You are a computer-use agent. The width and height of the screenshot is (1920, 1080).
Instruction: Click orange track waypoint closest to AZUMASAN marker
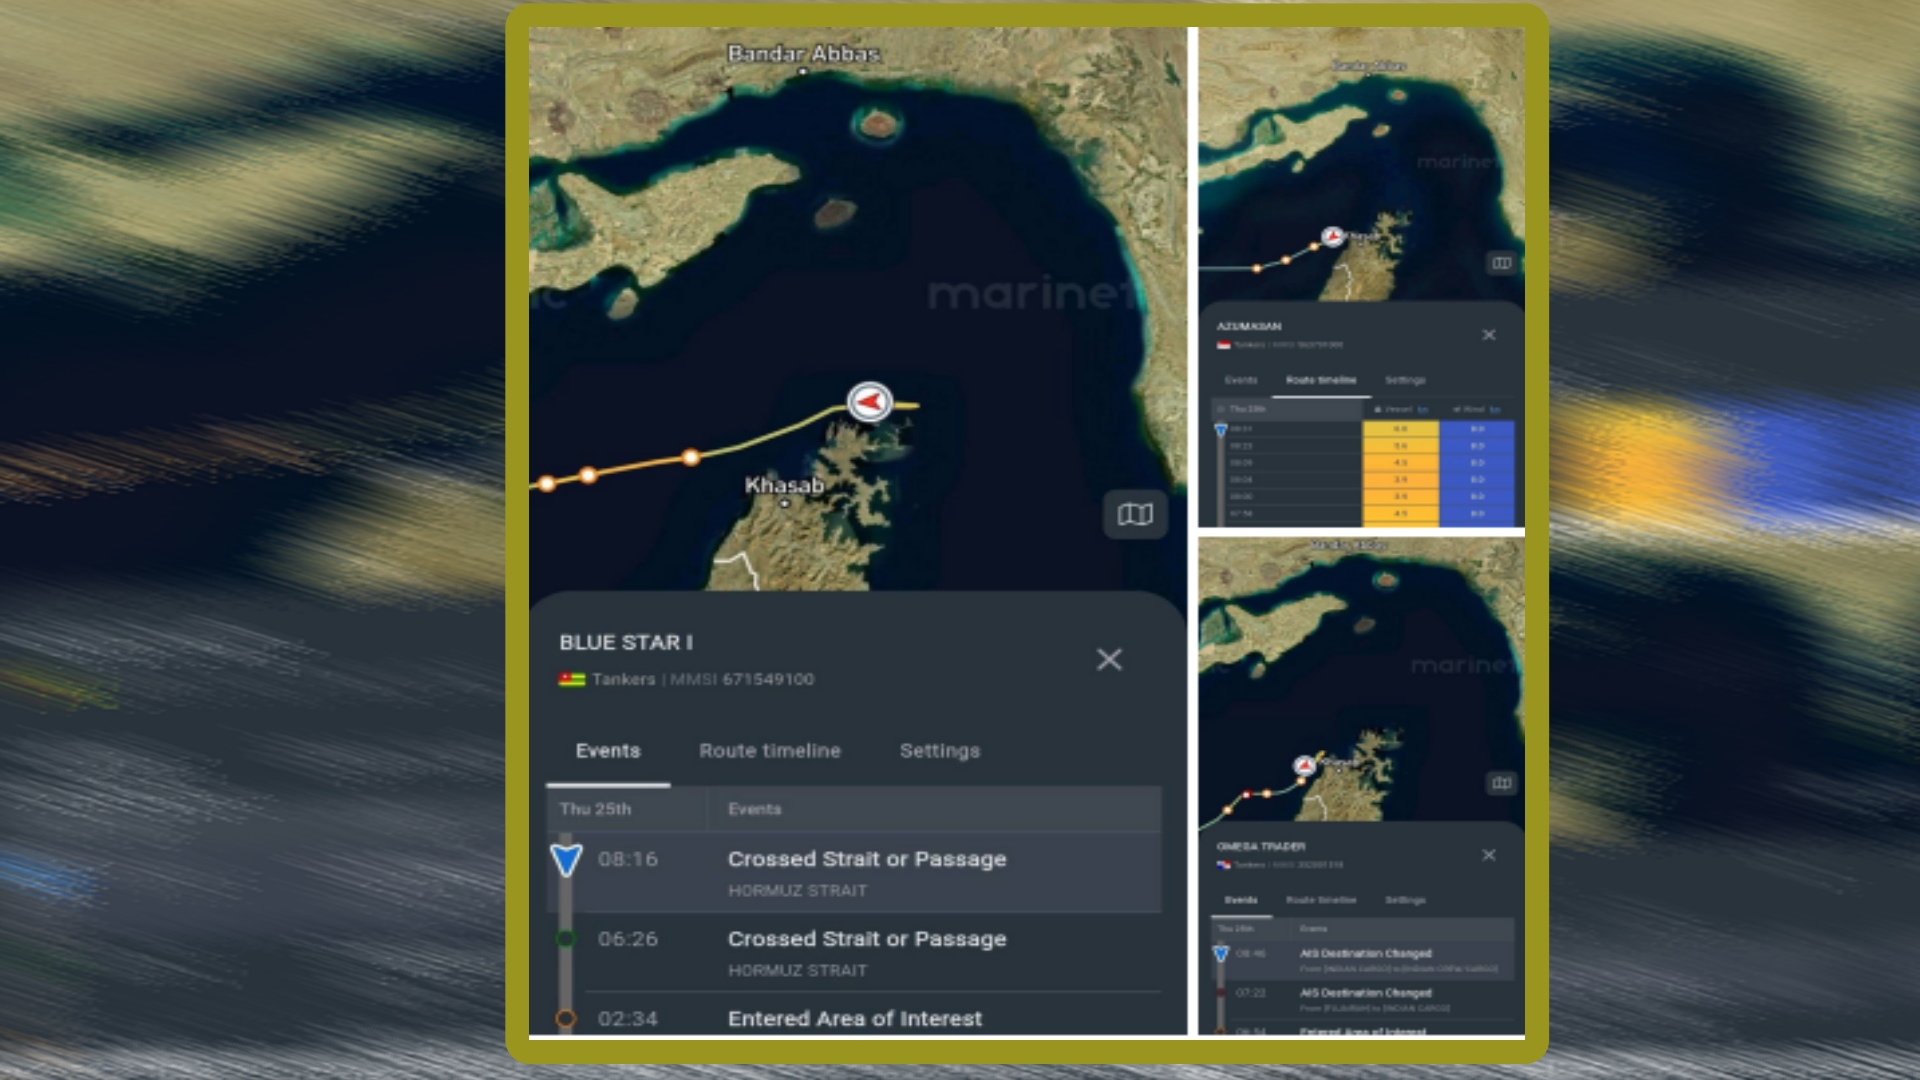point(1316,247)
